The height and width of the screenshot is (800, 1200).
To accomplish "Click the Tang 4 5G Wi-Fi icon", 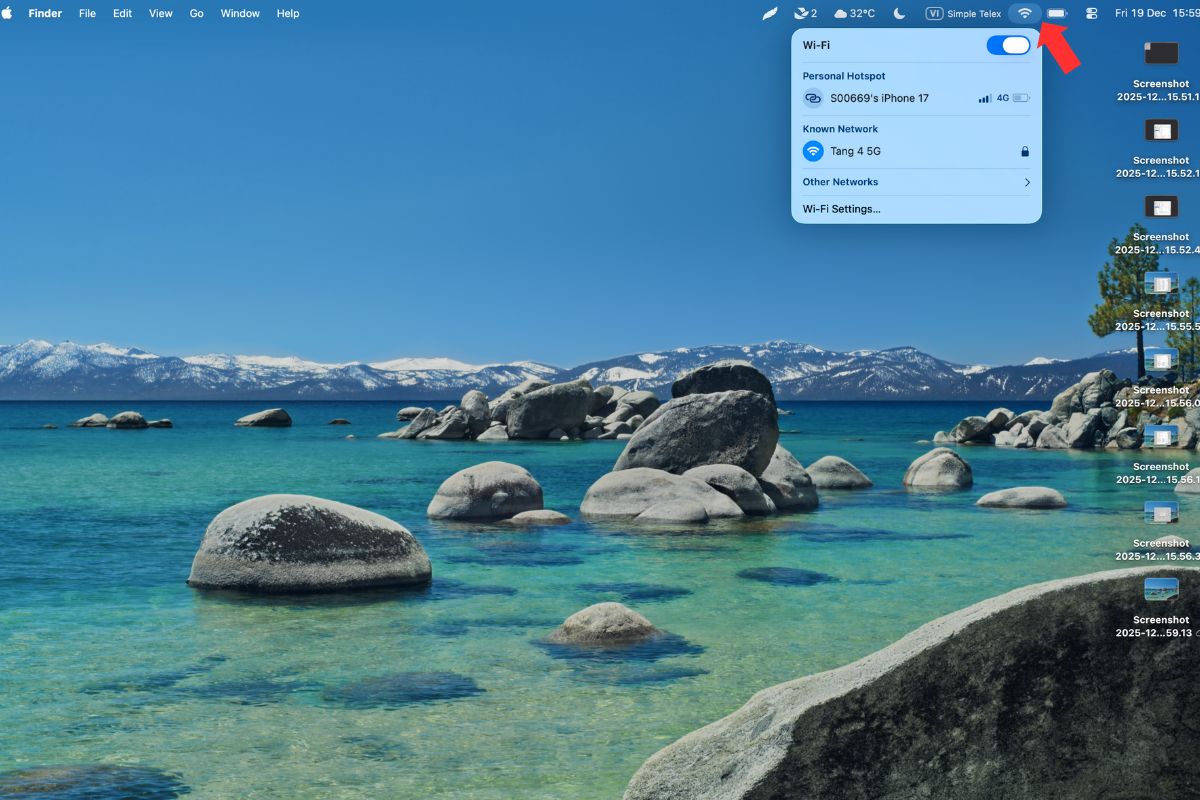I will (813, 151).
